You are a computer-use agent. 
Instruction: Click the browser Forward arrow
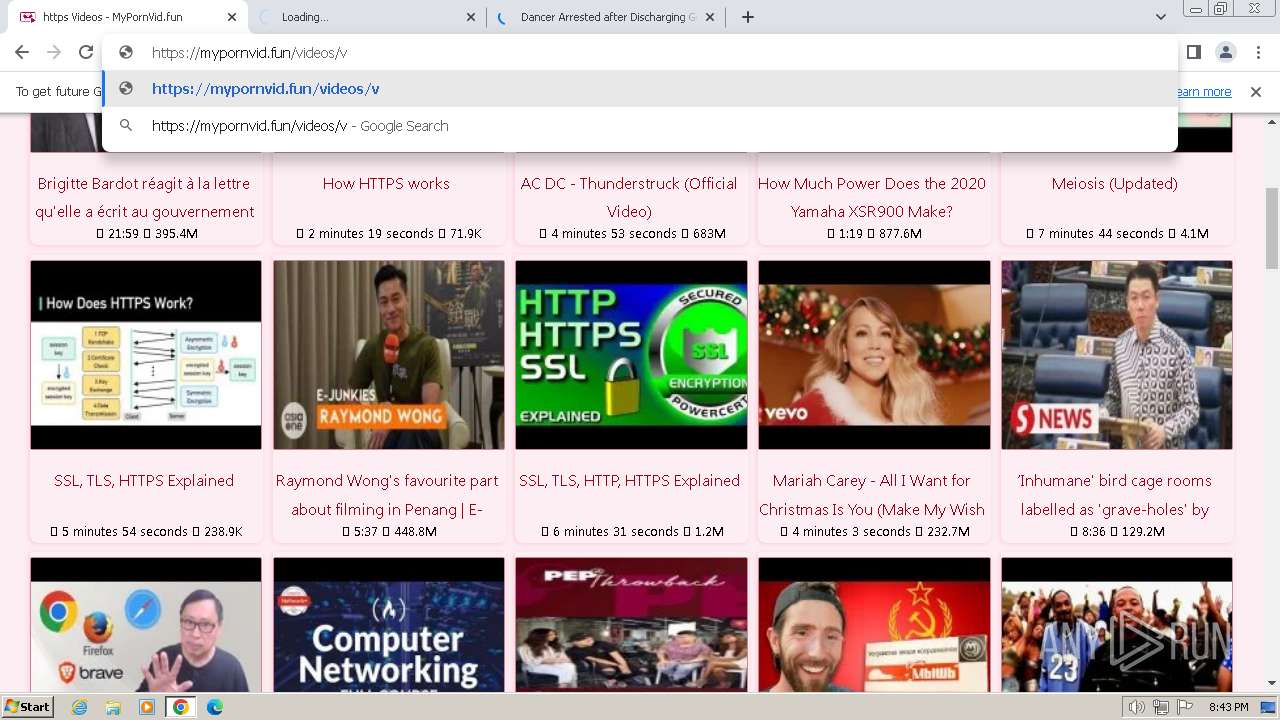click(x=54, y=52)
